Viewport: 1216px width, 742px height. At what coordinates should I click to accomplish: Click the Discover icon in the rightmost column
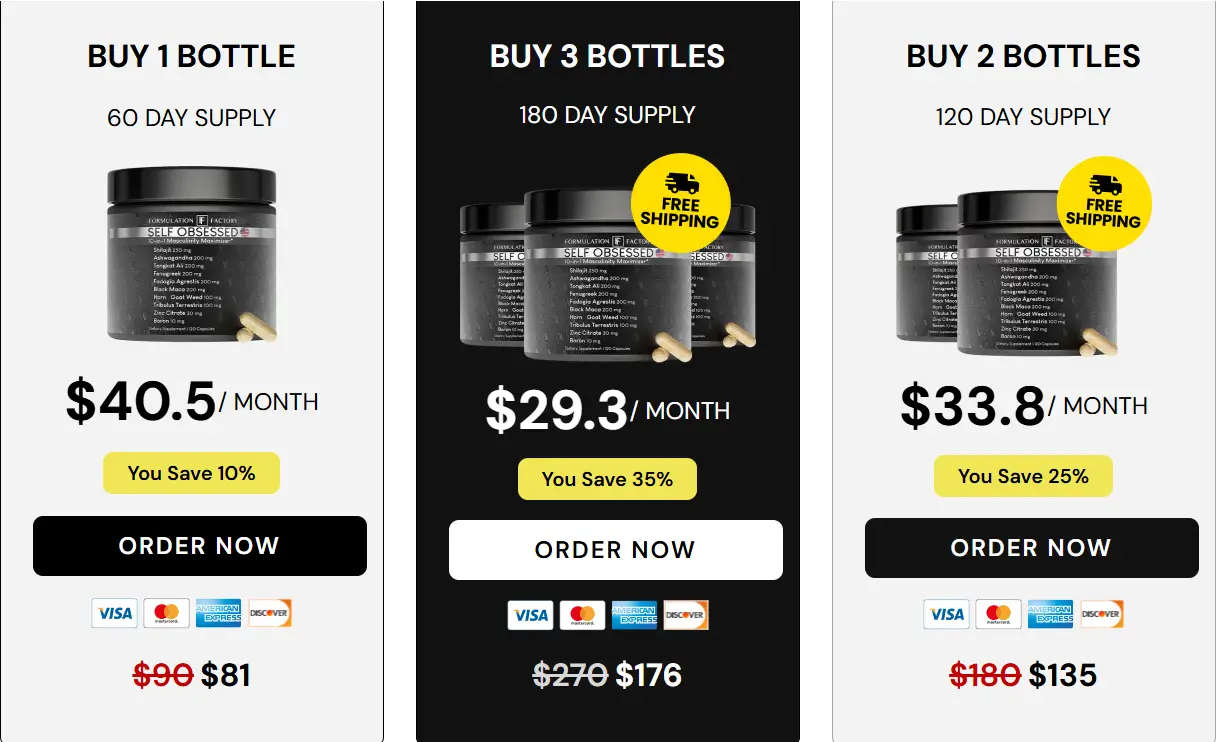pyautogui.click(x=1102, y=615)
